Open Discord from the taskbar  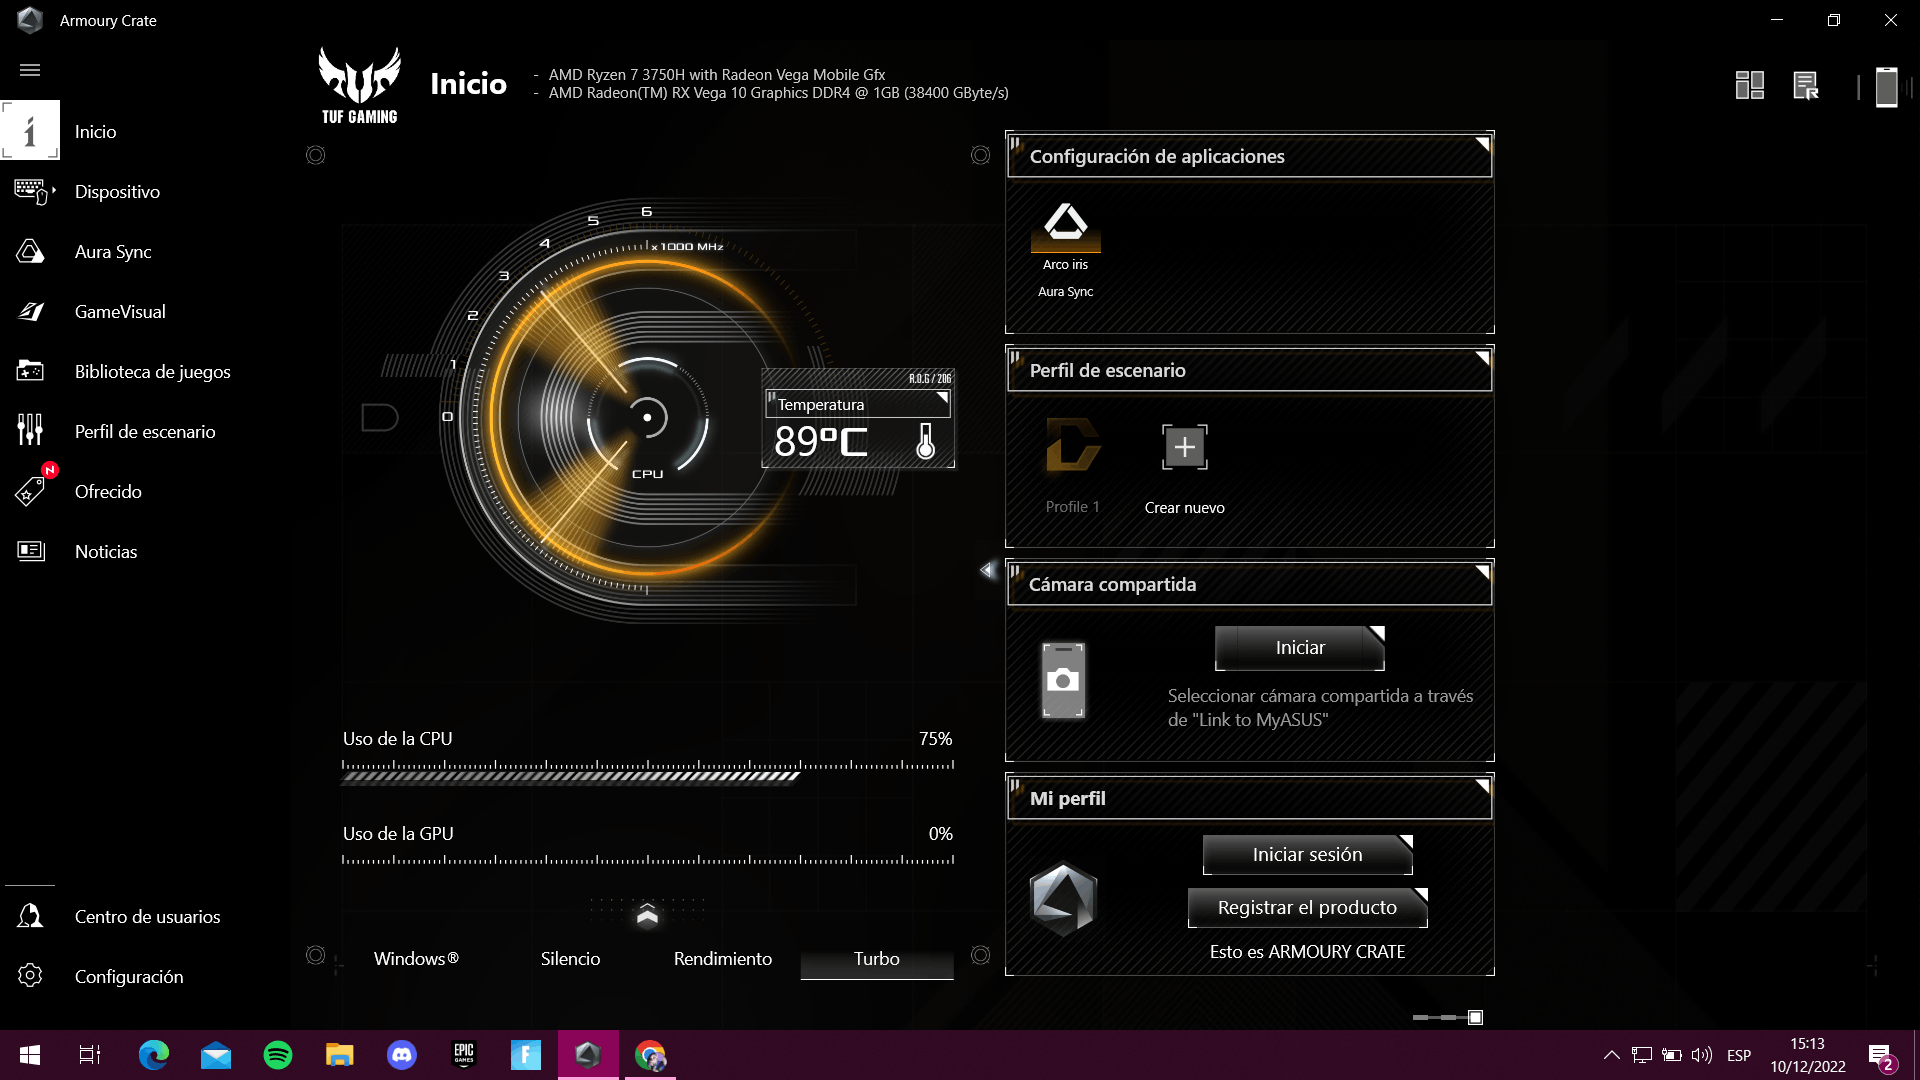pos(402,1055)
